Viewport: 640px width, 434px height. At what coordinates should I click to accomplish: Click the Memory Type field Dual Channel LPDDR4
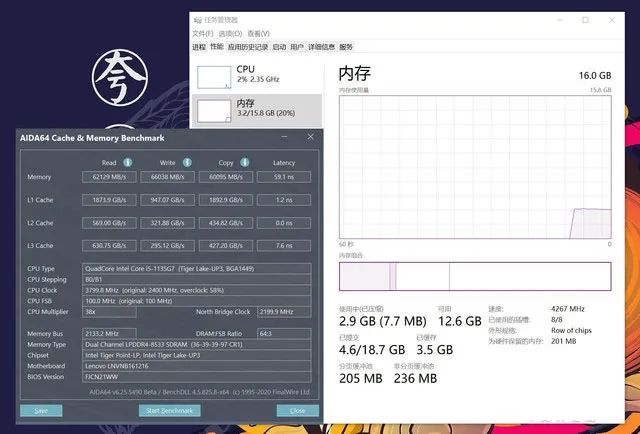coord(197,344)
